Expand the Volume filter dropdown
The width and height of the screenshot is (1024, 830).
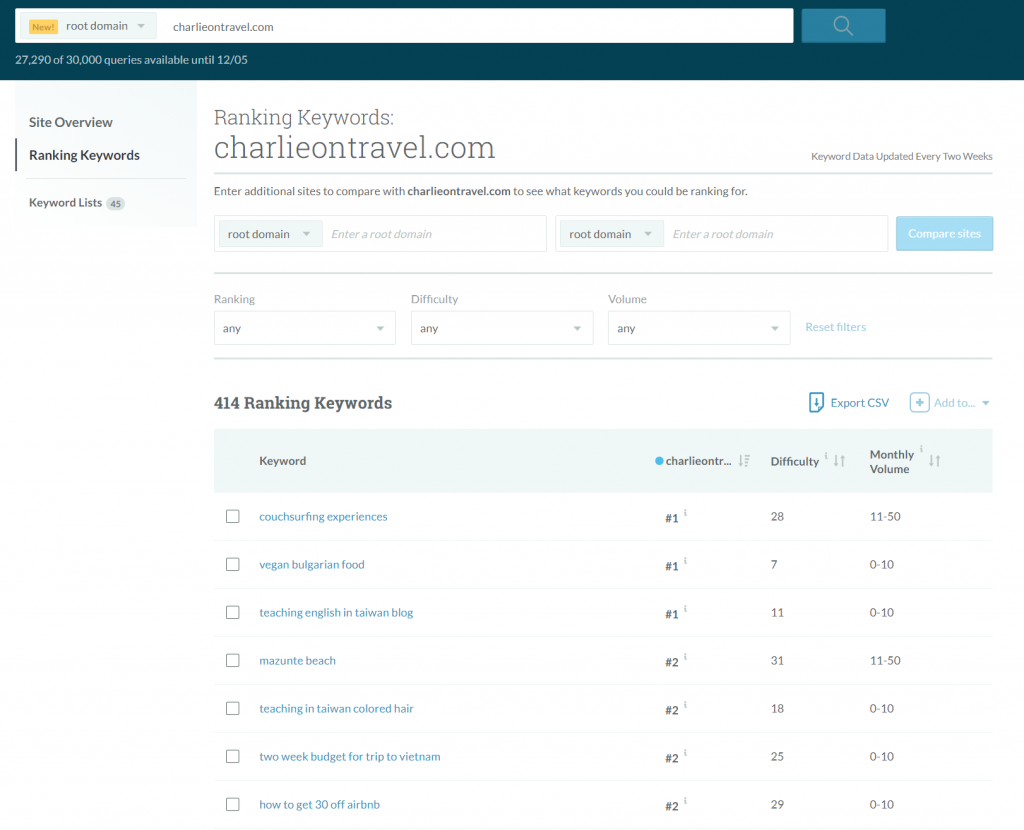pyautogui.click(x=698, y=327)
